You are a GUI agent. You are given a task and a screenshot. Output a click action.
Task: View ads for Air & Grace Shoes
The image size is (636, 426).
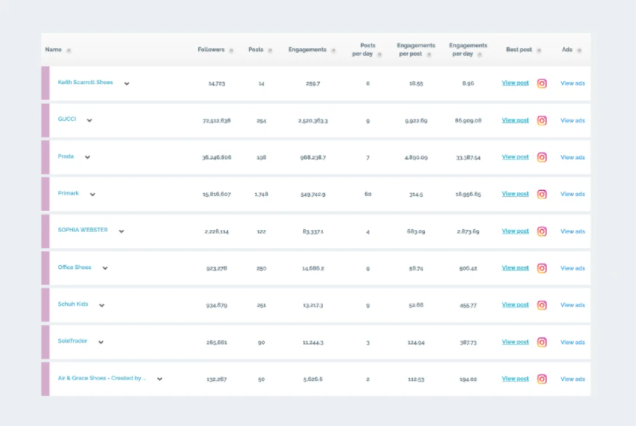[x=573, y=379]
